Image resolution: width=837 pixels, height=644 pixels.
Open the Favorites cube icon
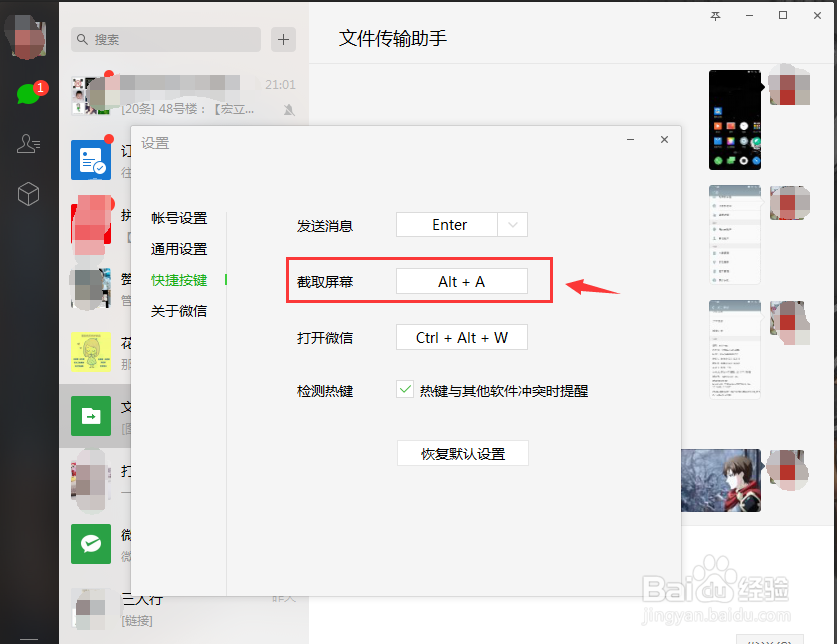[28, 194]
